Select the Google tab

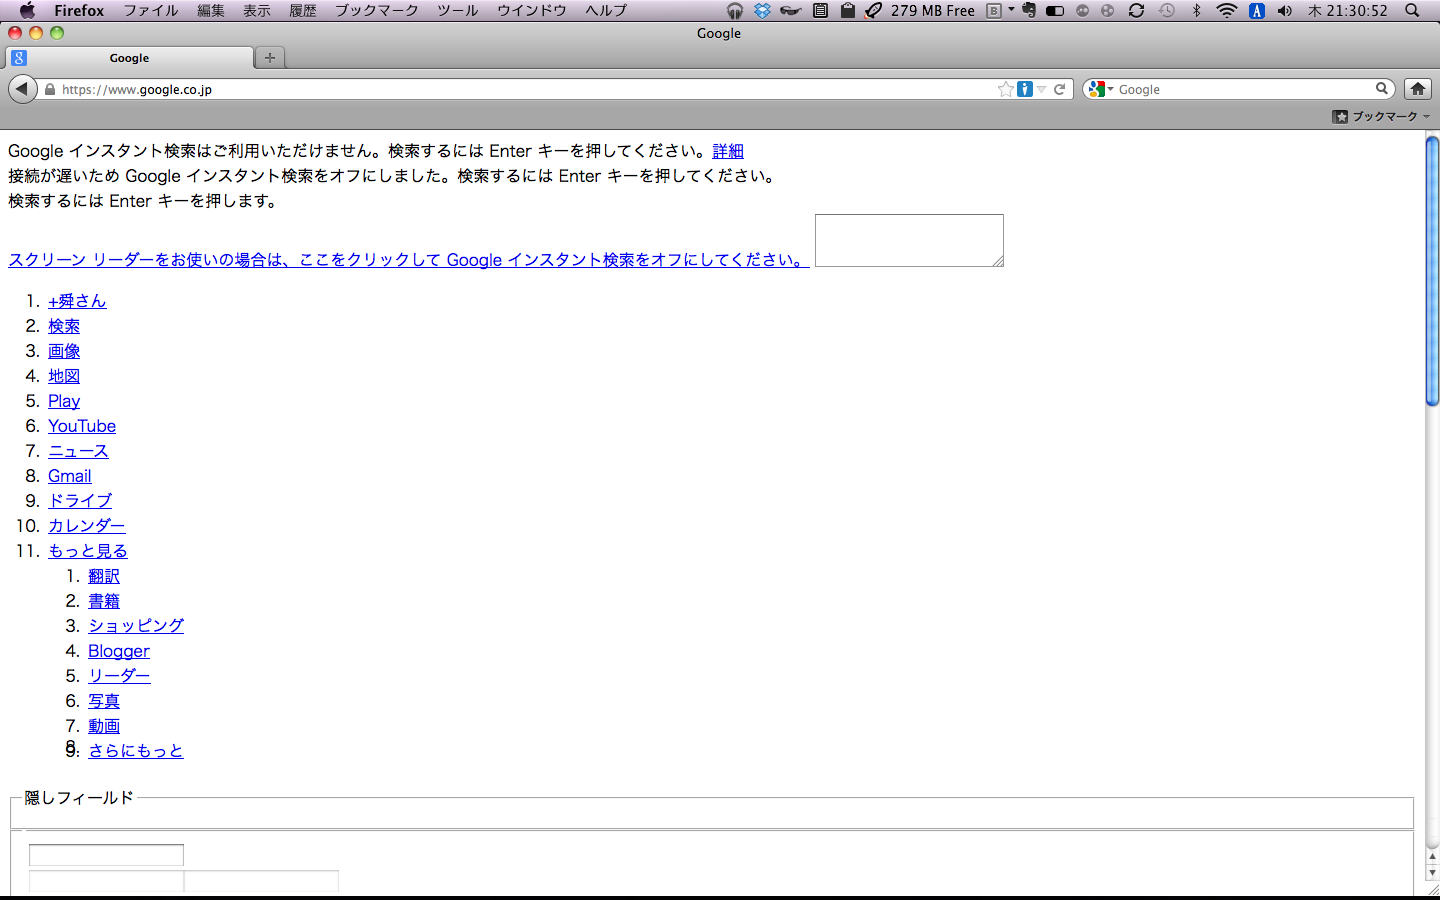[x=129, y=58]
